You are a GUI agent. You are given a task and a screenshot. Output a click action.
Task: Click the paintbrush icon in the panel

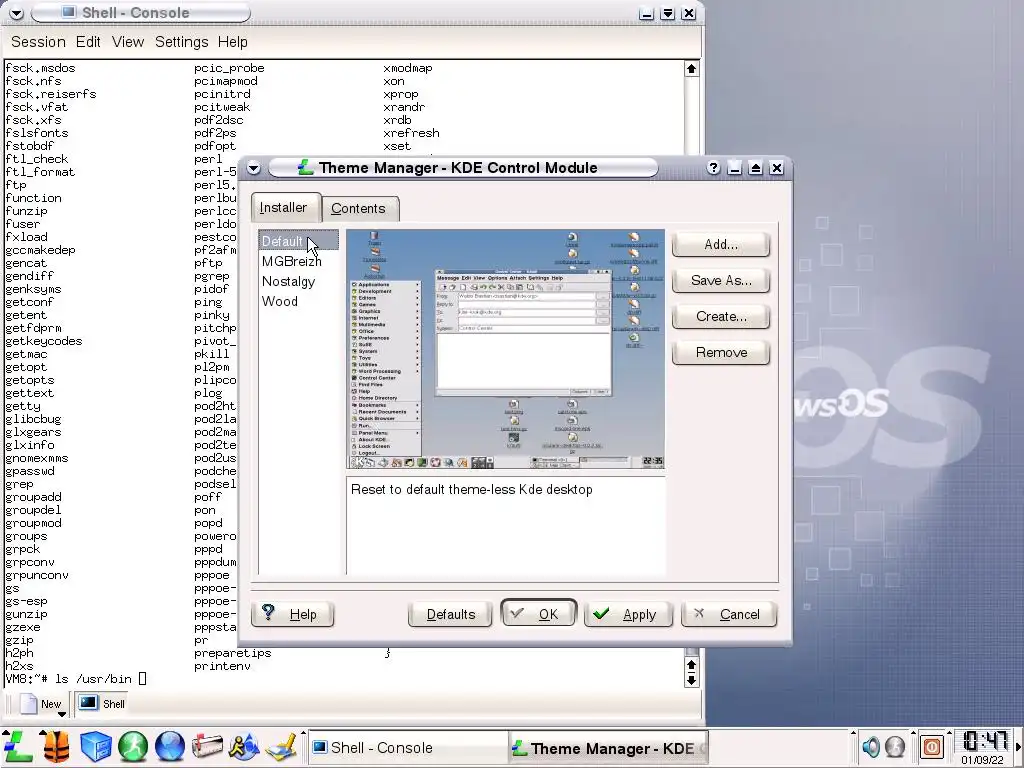281,746
